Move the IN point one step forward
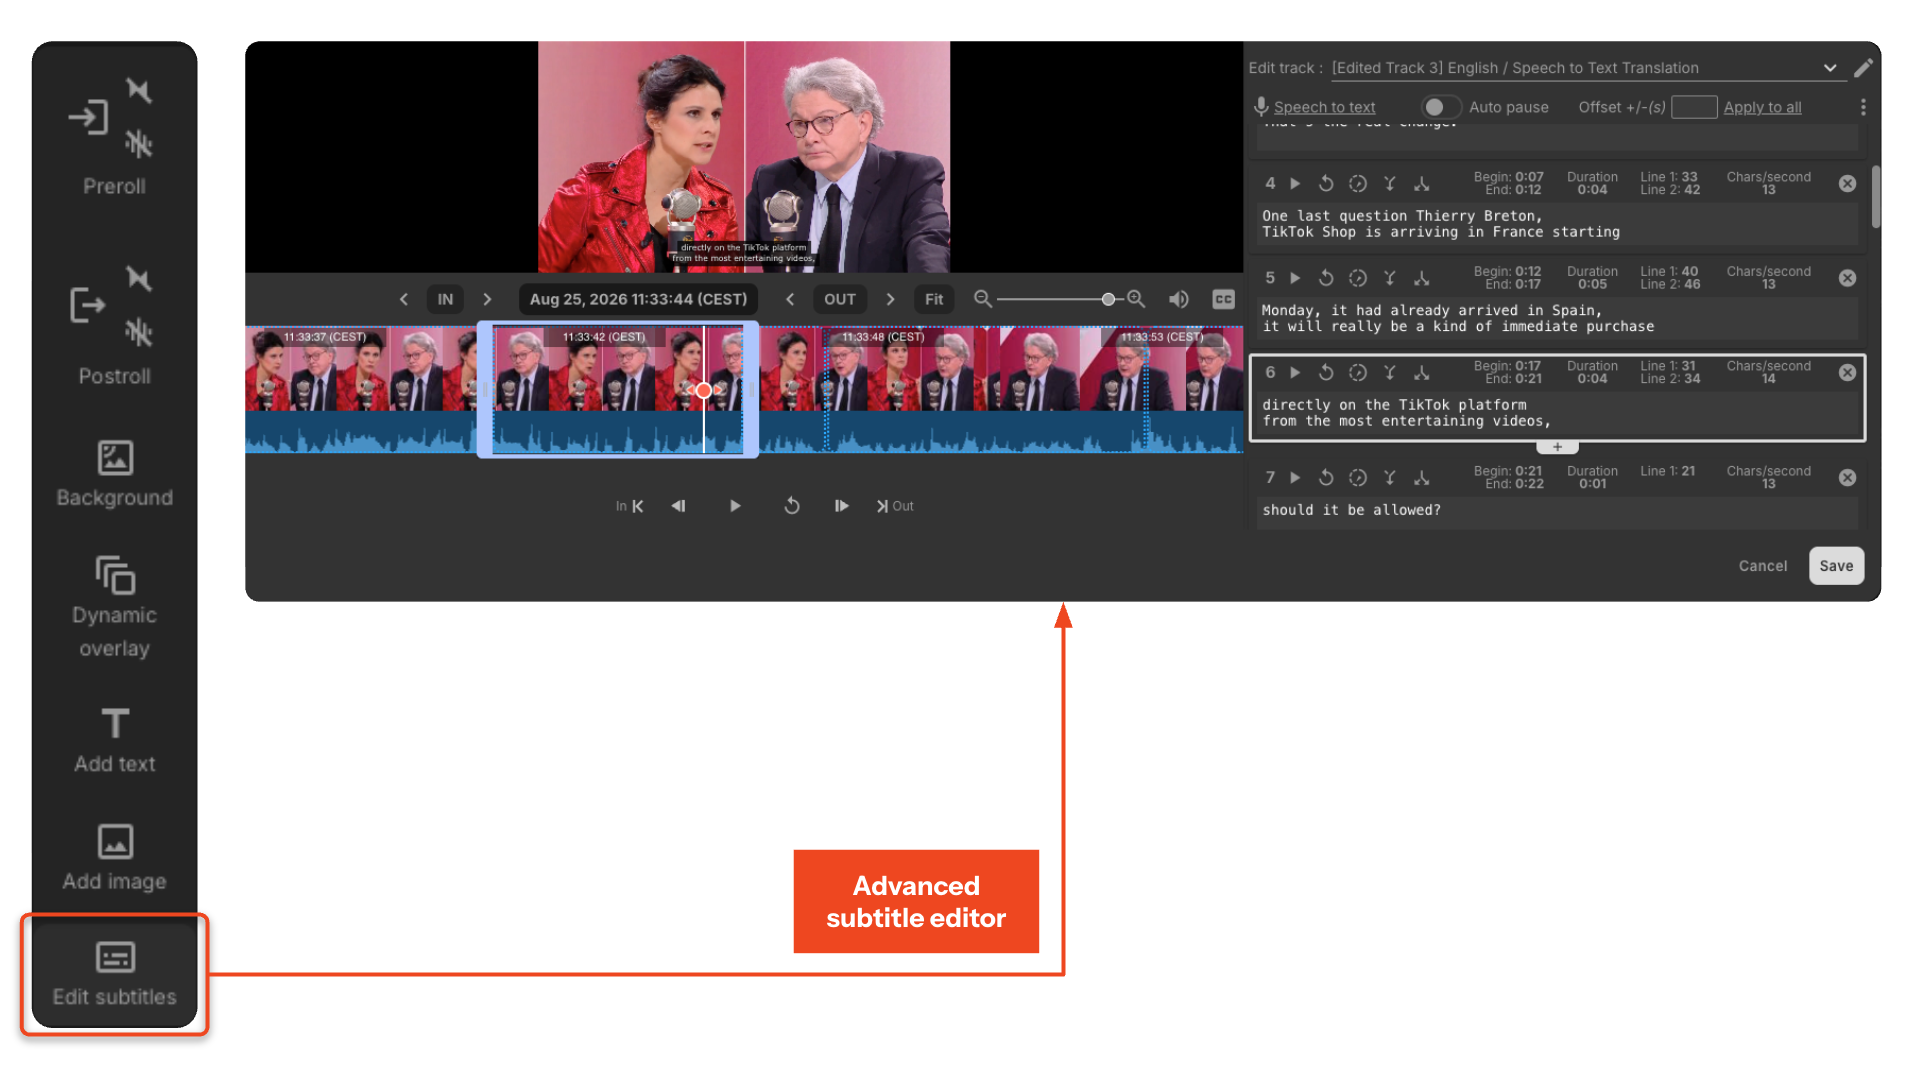The width and height of the screenshot is (1908, 1070). coord(487,299)
